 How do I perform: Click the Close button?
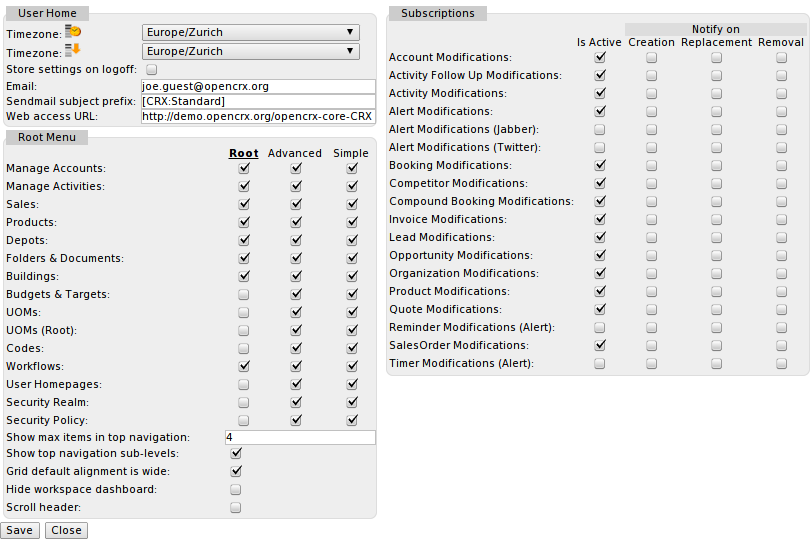(x=66, y=531)
